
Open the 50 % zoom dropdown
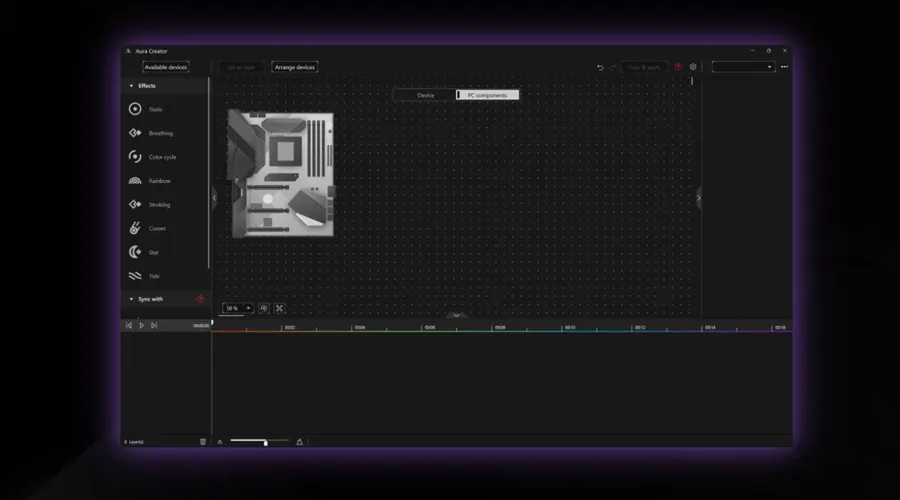(237, 308)
